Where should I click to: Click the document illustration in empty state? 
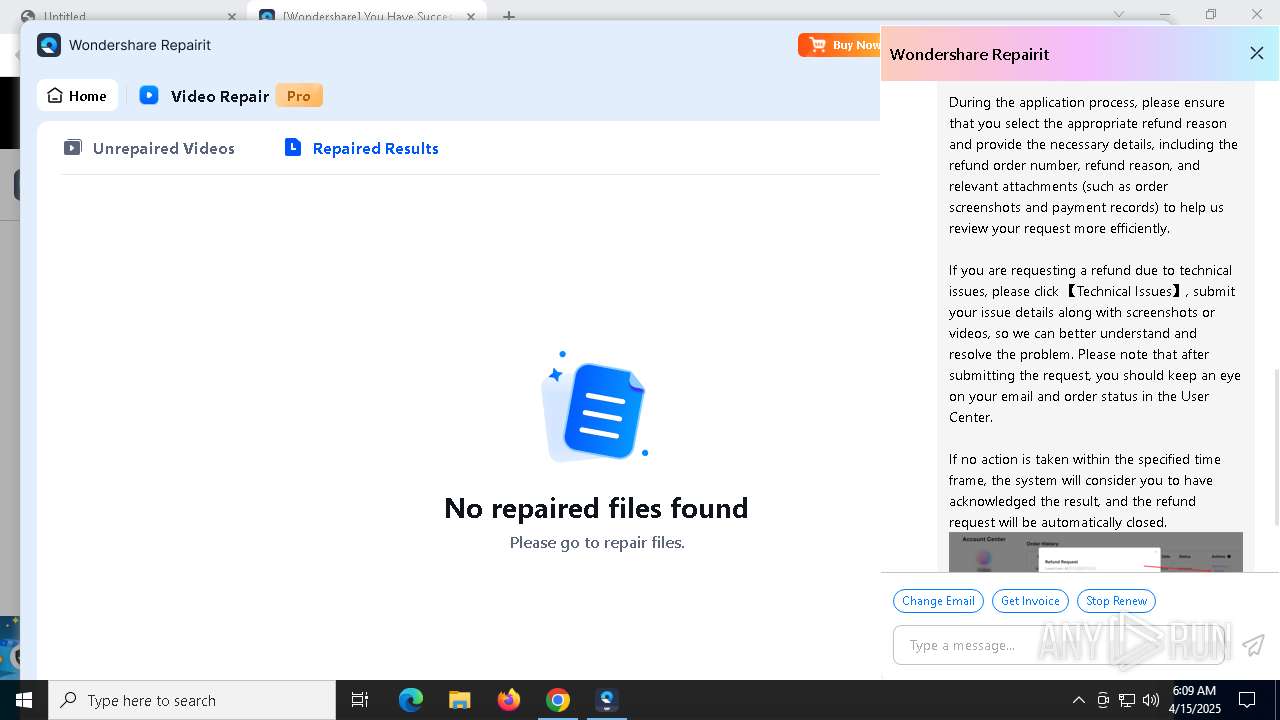click(x=595, y=408)
